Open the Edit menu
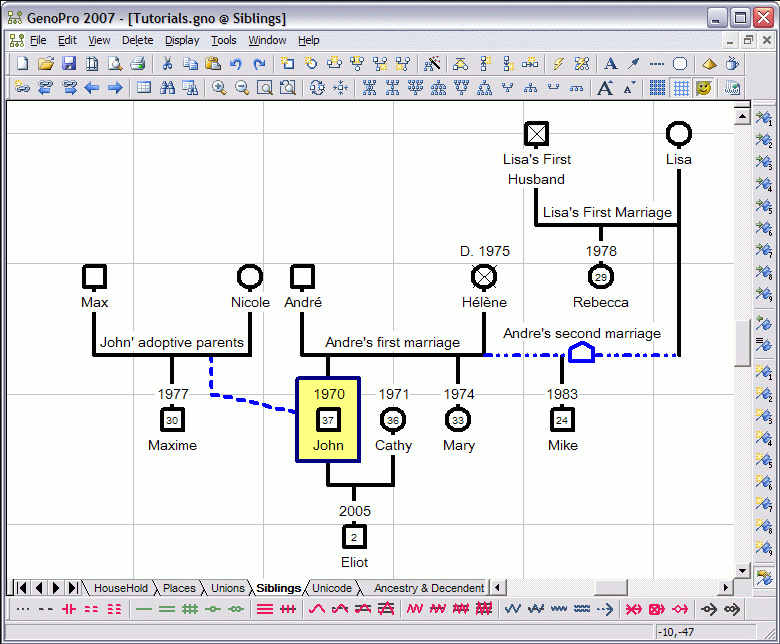Image resolution: width=780 pixels, height=644 pixels. pyautogui.click(x=67, y=40)
